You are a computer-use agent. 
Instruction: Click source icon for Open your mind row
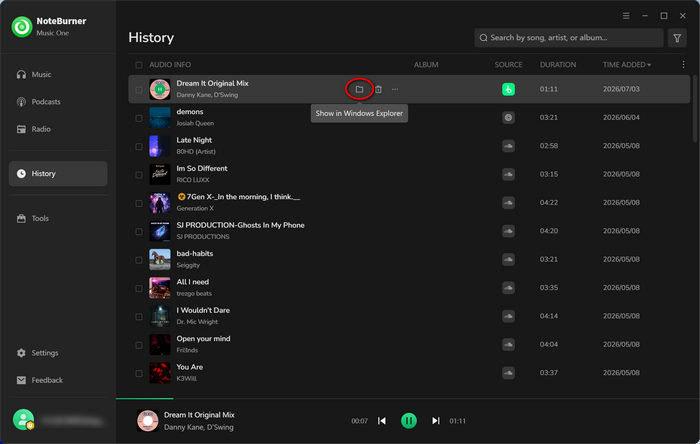click(508, 344)
